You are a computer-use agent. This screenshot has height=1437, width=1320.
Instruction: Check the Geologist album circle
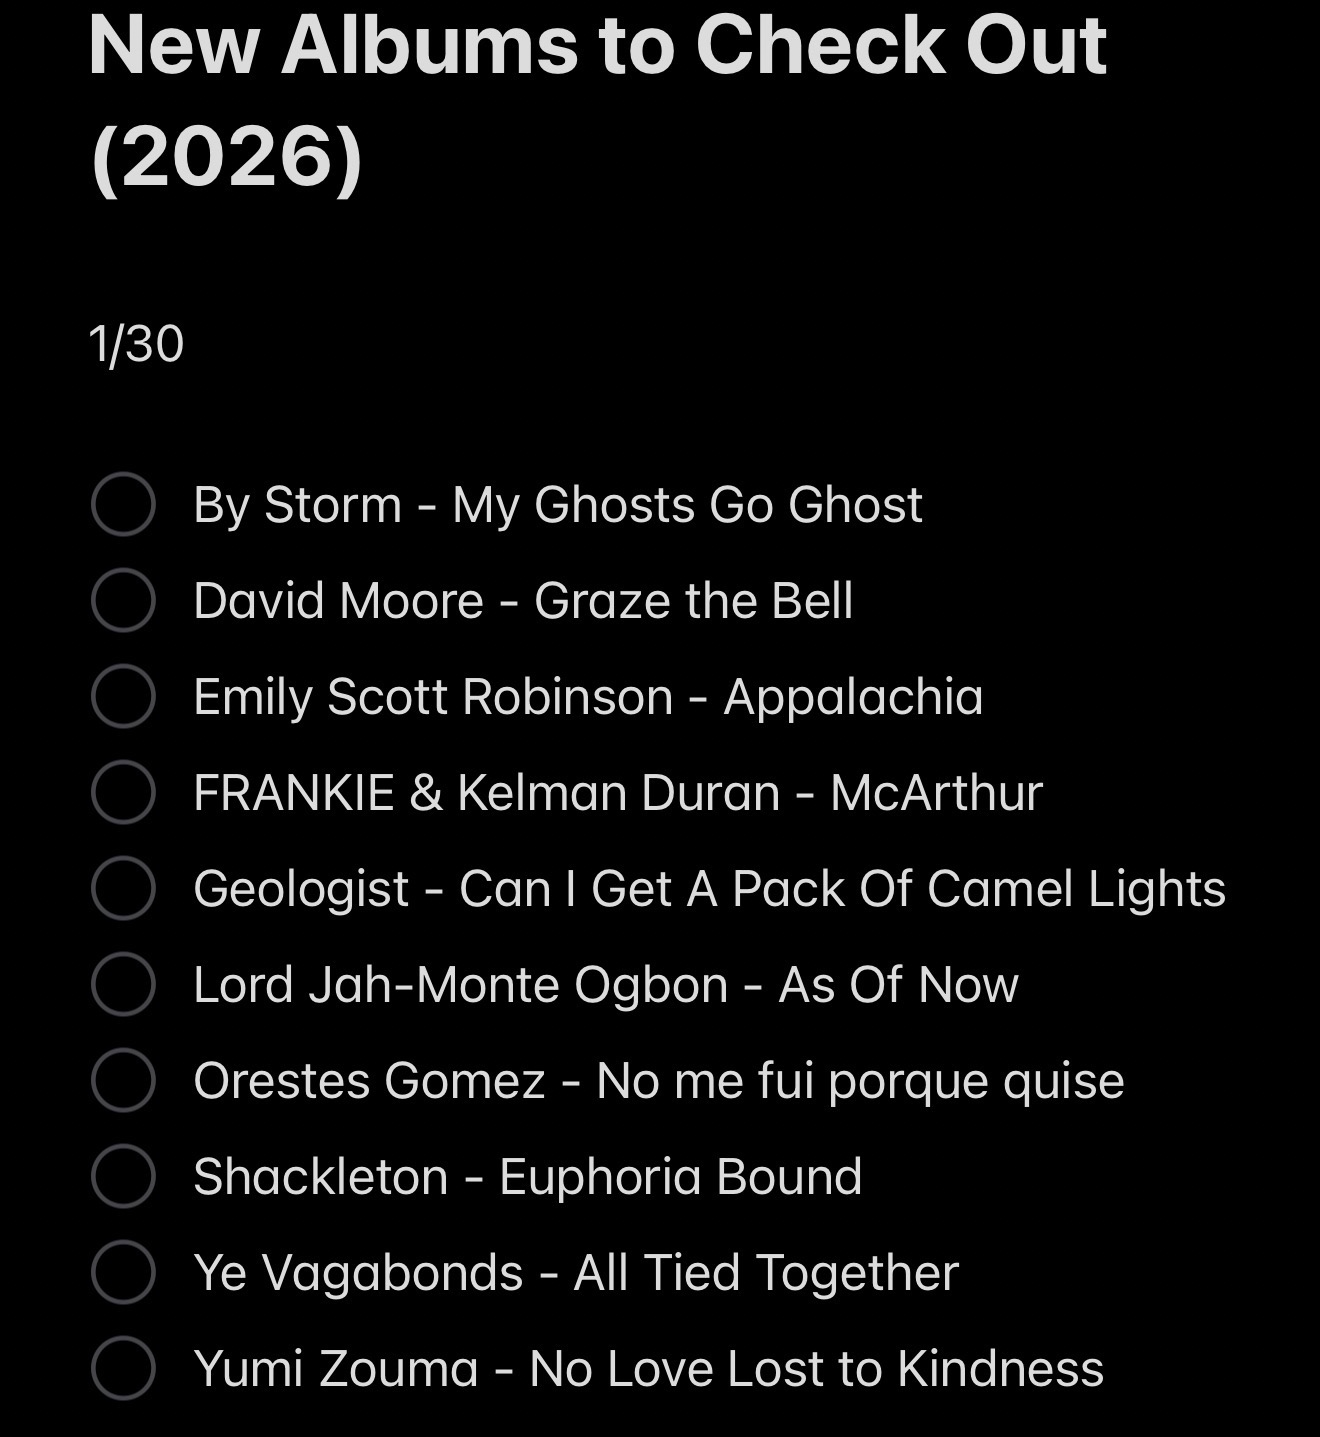(123, 888)
